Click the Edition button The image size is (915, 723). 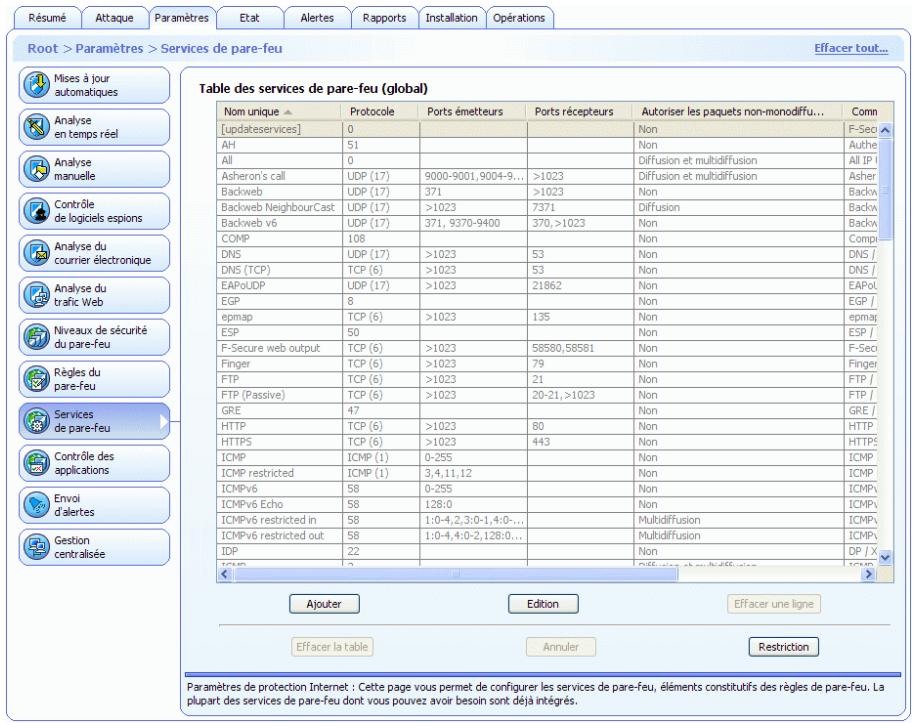click(543, 604)
